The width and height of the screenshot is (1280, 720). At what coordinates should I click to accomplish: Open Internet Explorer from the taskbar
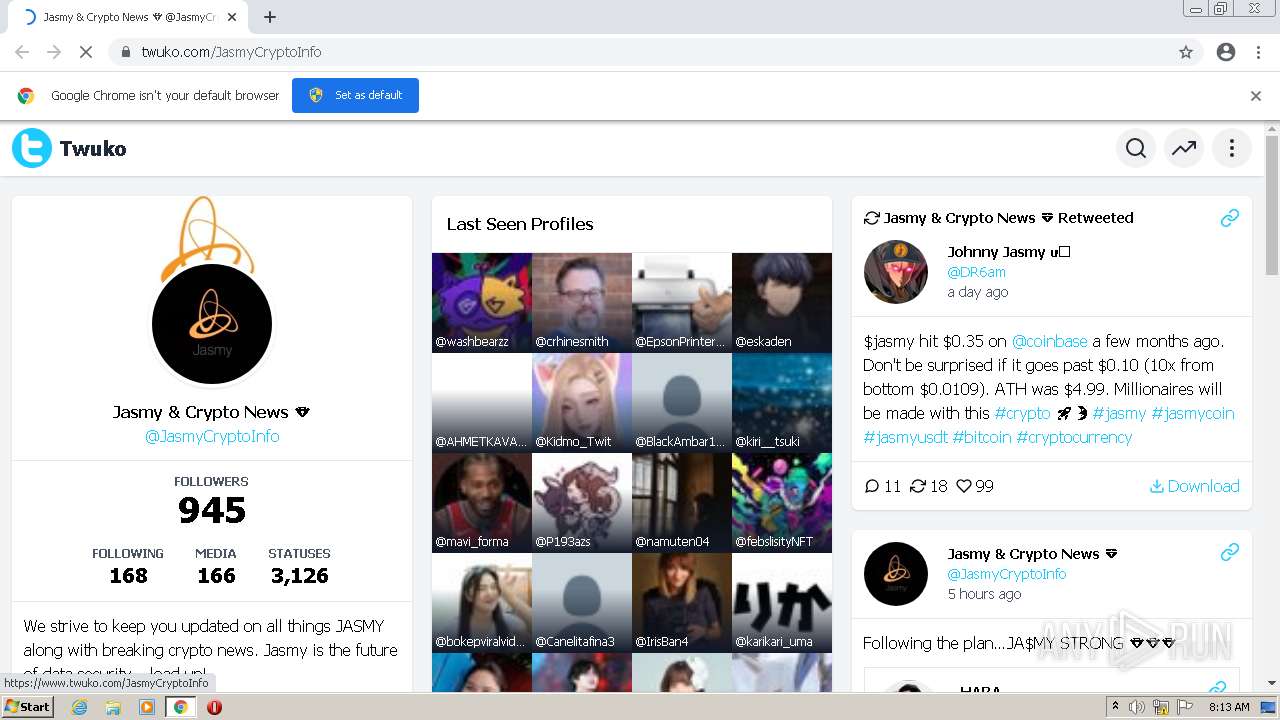click(x=79, y=707)
